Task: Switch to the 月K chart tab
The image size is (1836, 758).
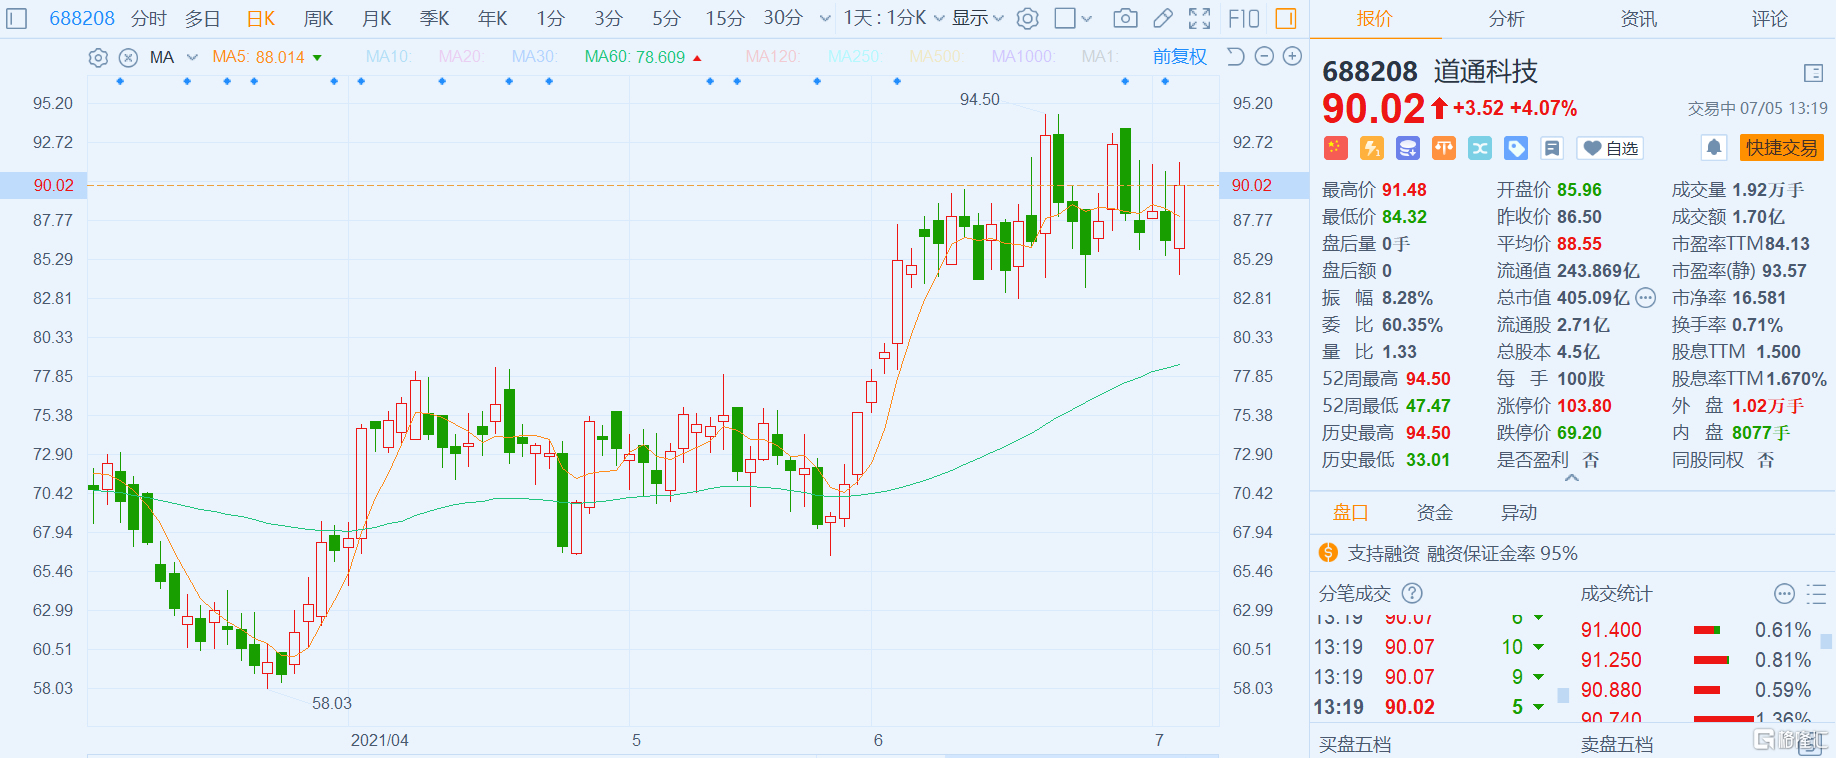Action: tap(376, 18)
